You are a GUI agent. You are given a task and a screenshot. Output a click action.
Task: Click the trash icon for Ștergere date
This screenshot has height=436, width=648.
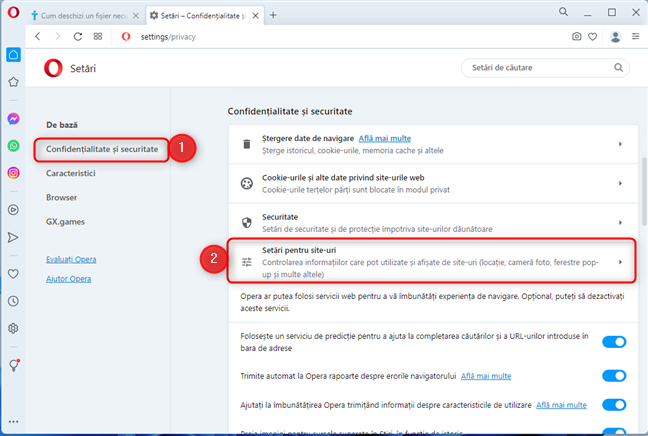click(x=247, y=144)
